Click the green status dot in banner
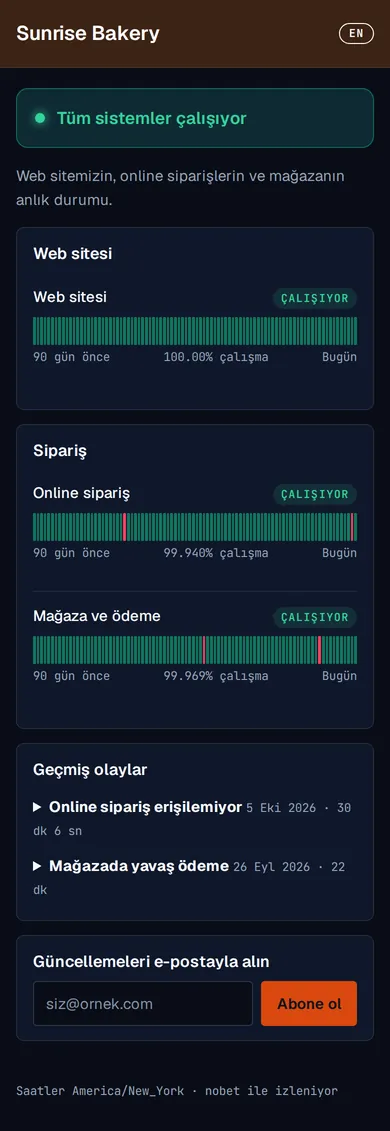The width and height of the screenshot is (390, 1131). (x=40, y=118)
